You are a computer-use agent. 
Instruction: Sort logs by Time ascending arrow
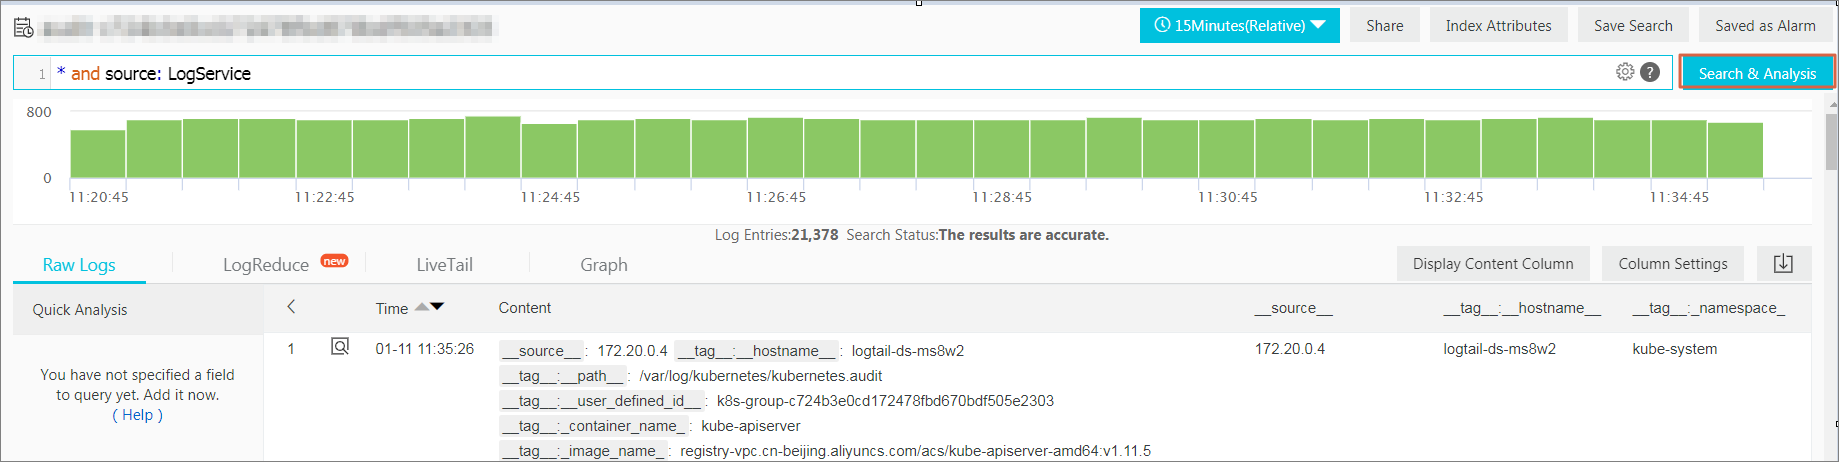[422, 307]
